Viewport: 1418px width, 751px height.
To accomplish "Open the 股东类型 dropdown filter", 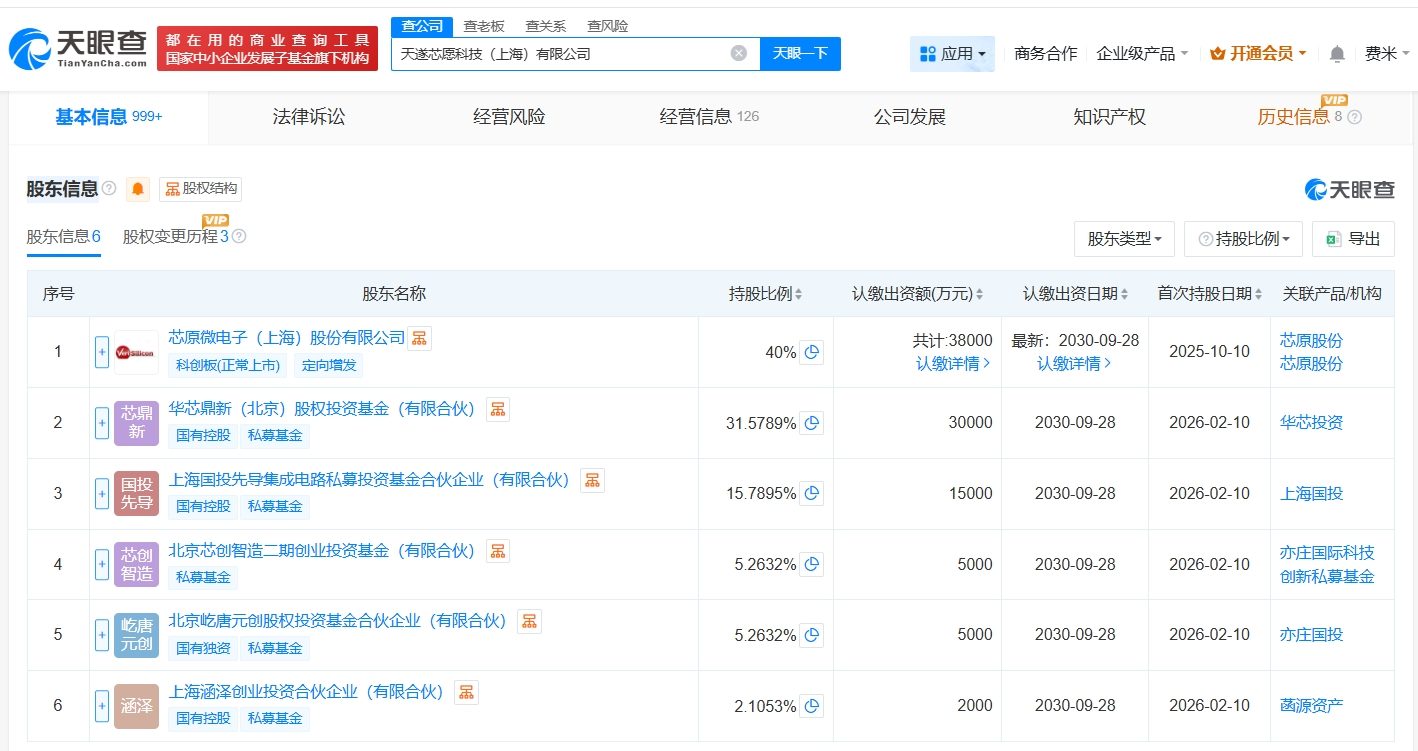I will point(1124,239).
